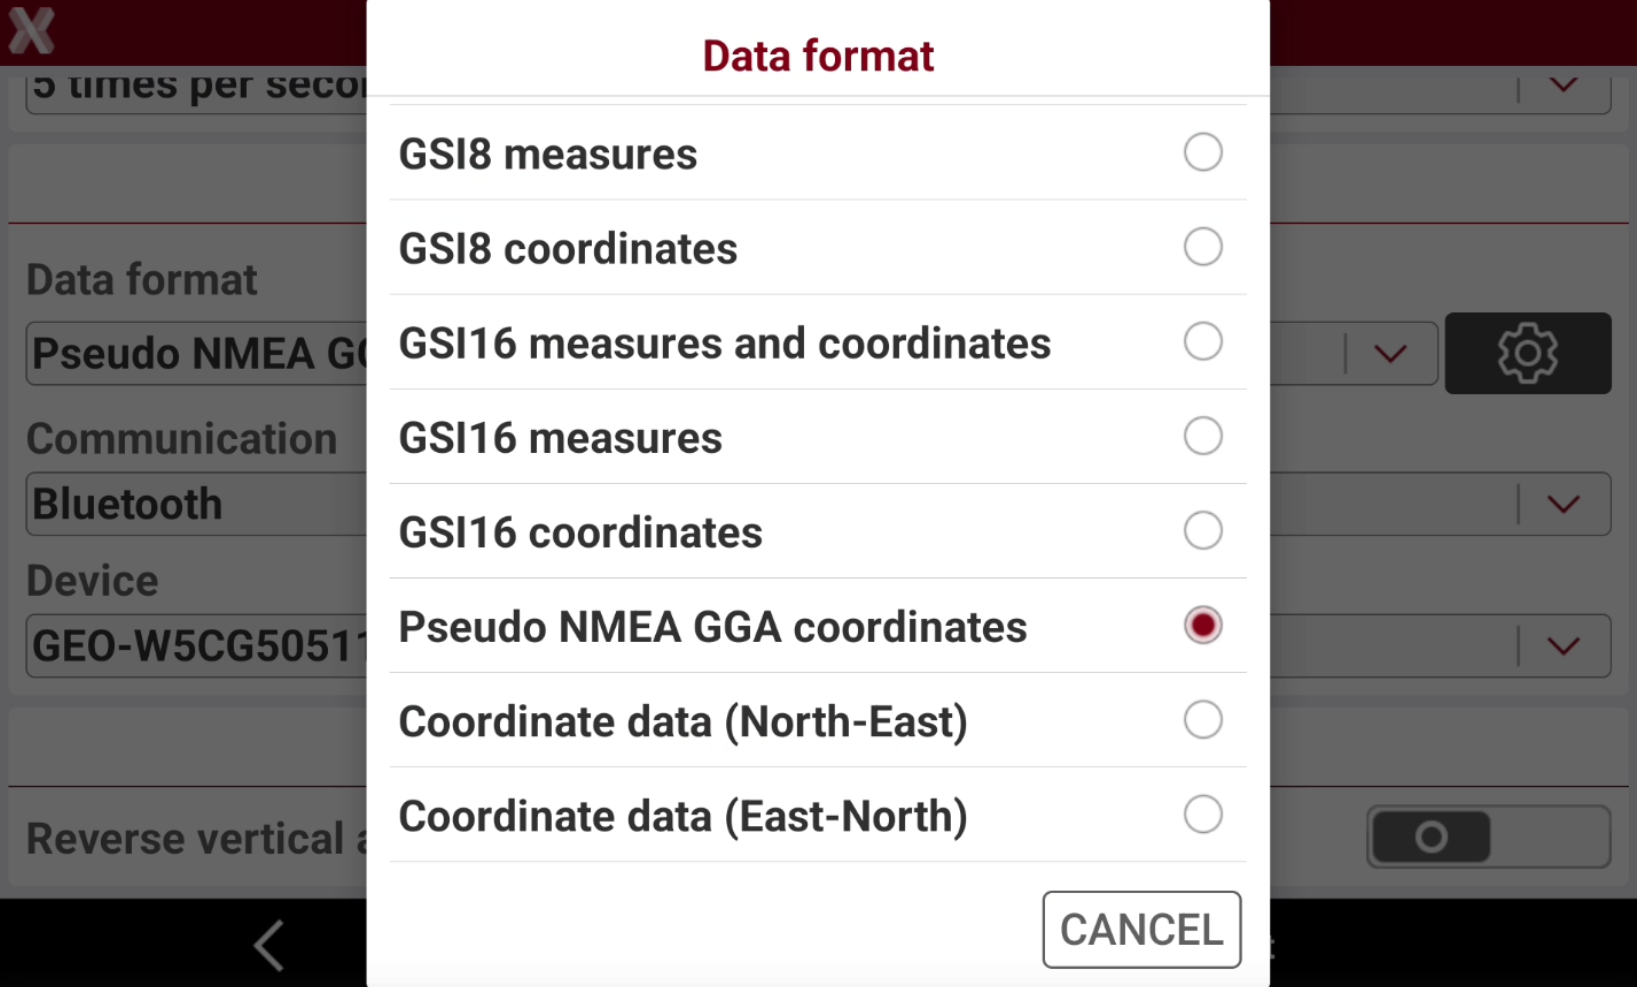This screenshot has width=1637, height=987.
Task: Click the CANCEL button
Action: 1141,930
